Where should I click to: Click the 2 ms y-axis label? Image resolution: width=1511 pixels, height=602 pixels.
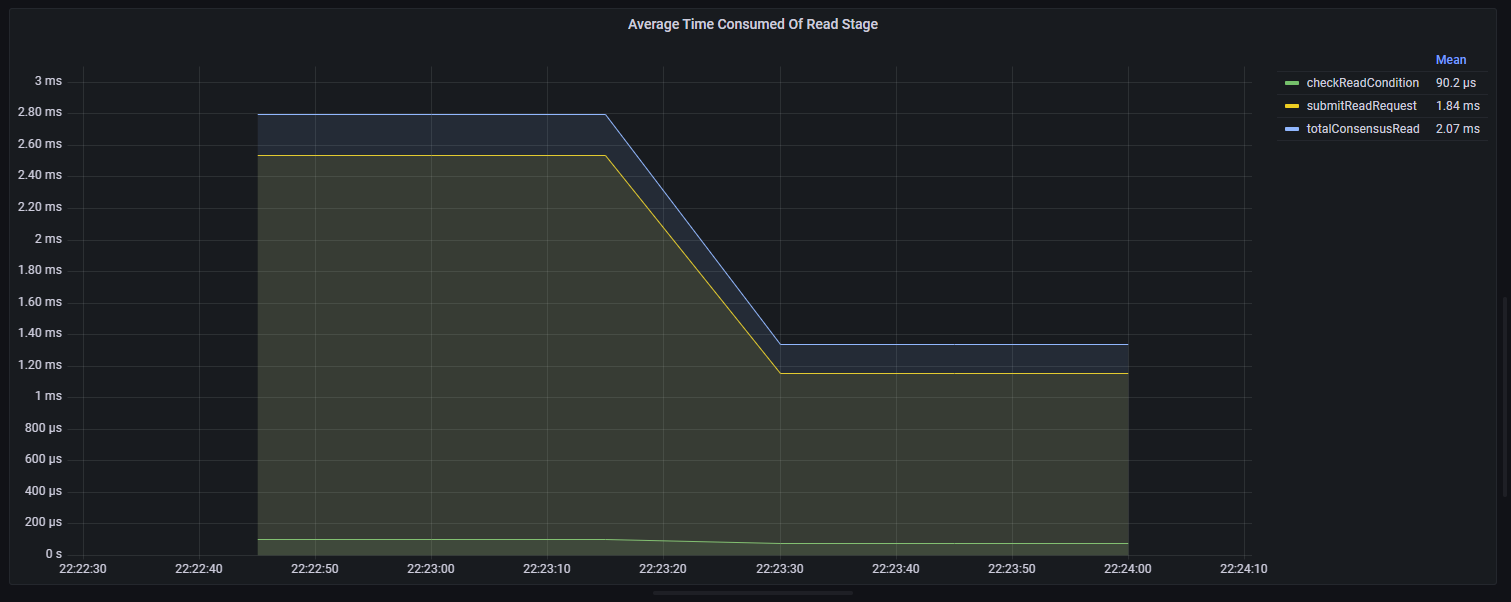(x=48, y=239)
